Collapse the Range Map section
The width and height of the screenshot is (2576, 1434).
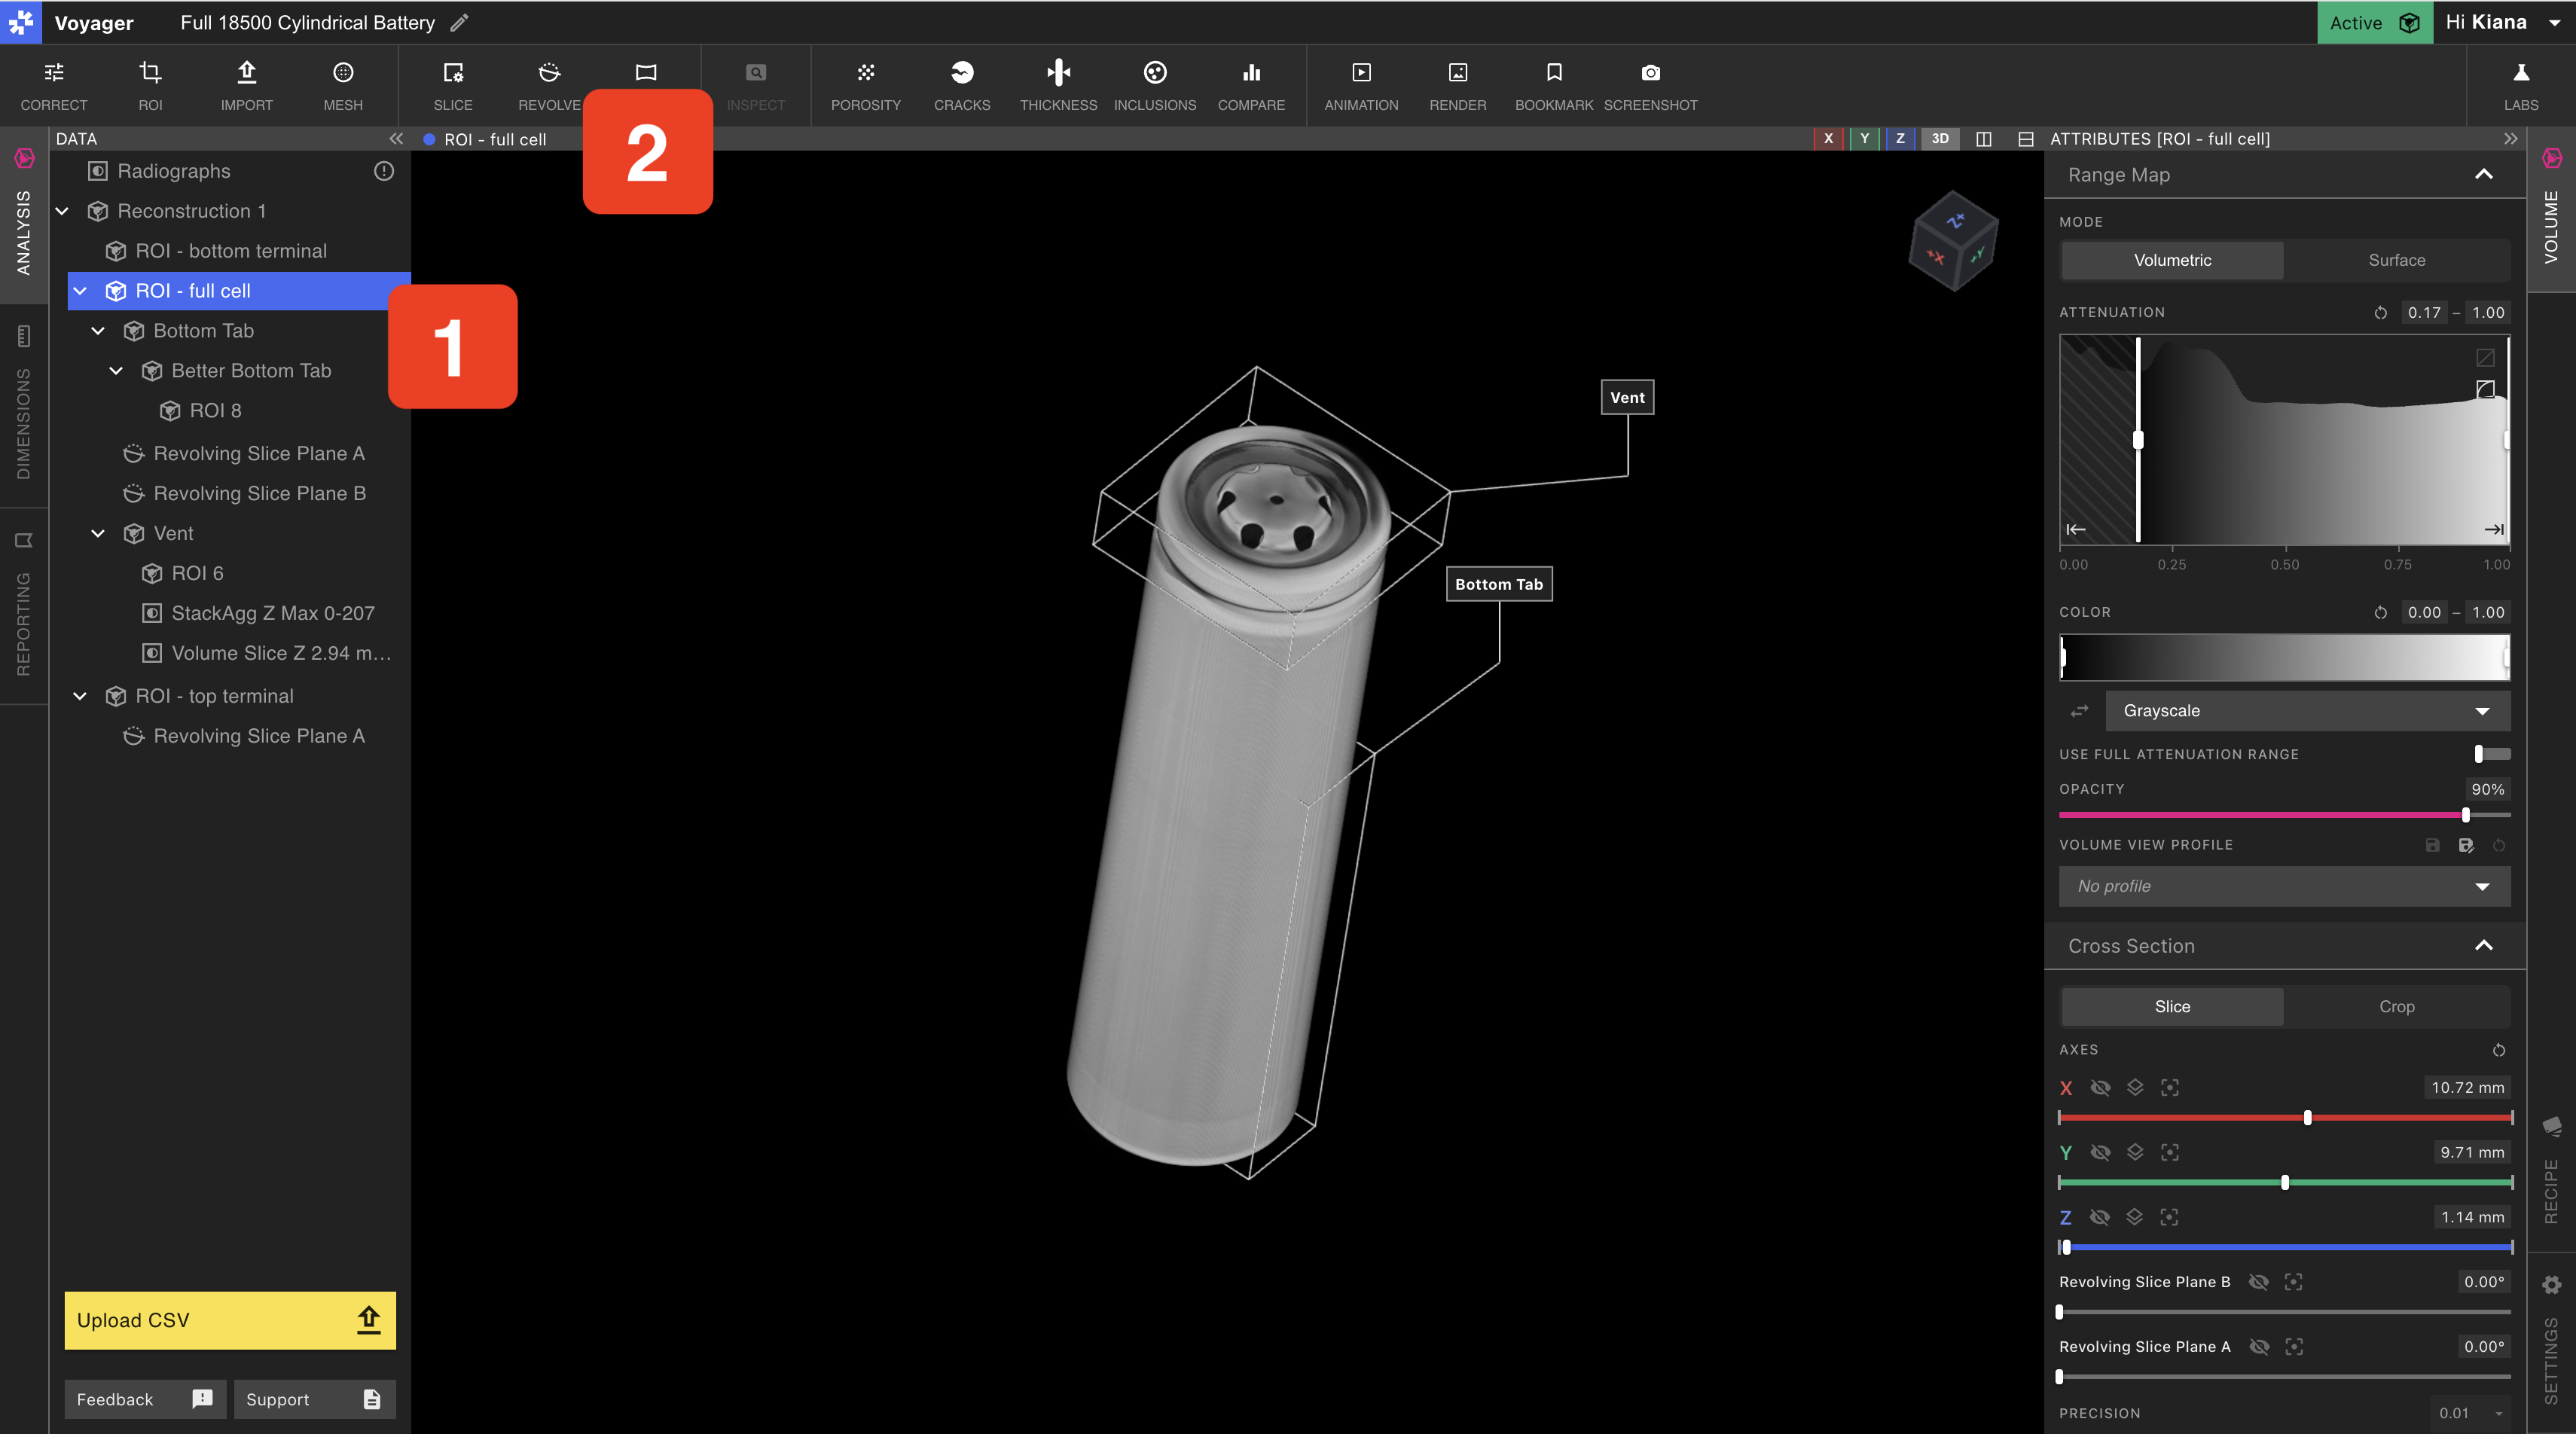(x=2484, y=175)
